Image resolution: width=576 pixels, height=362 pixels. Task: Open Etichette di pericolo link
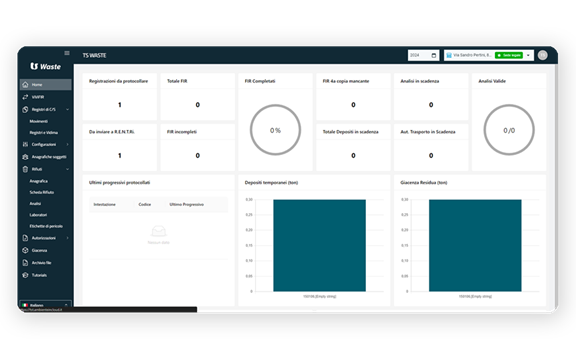pyautogui.click(x=46, y=226)
